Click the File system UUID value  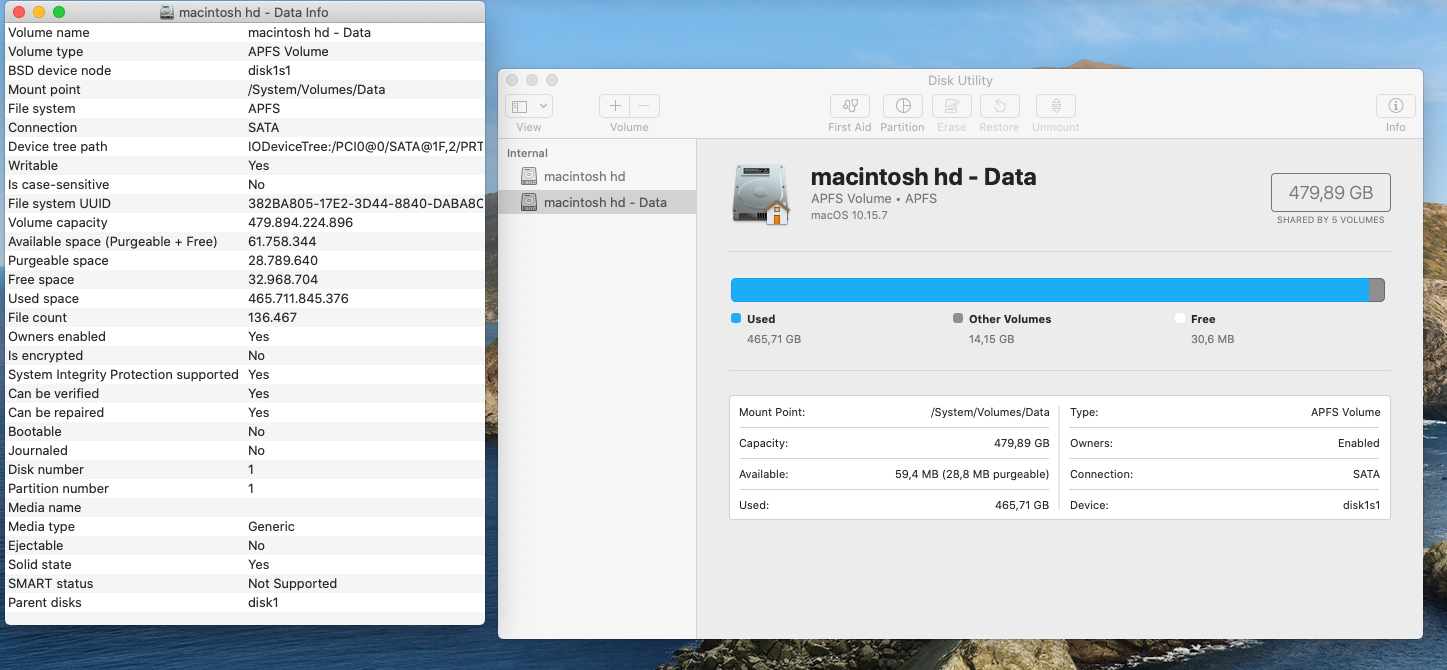[366, 204]
